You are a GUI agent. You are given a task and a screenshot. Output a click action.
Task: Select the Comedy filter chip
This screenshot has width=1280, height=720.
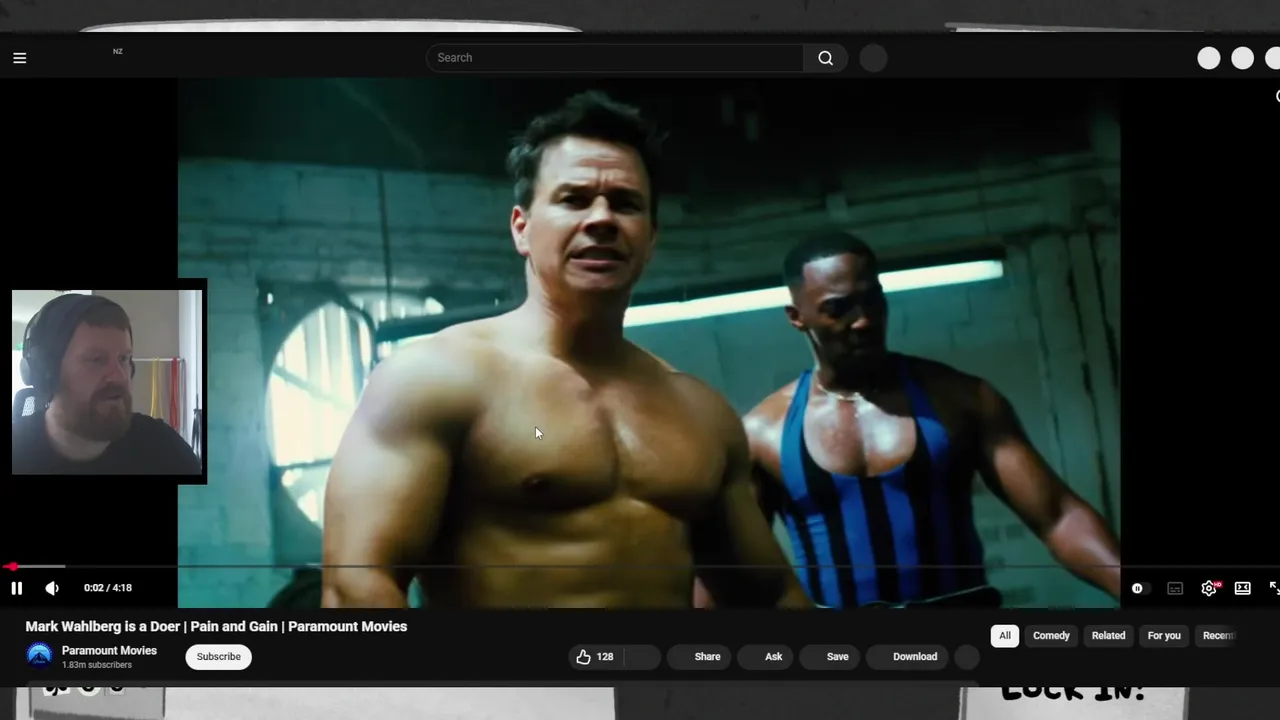point(1051,636)
